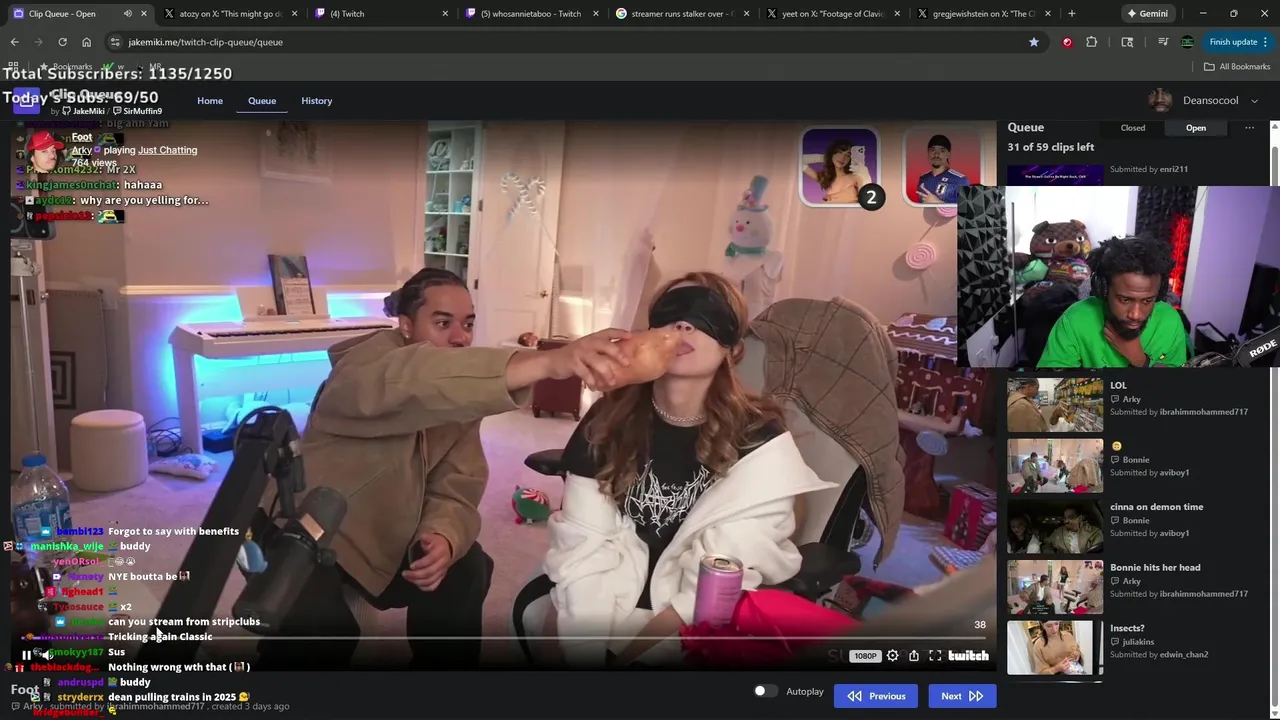
Task: Click the red recording extension icon
Action: click(x=1067, y=42)
